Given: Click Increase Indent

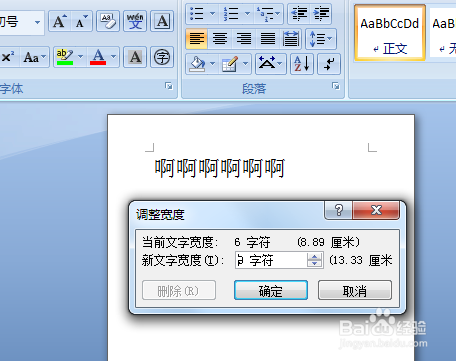Looking at the screenshot, I should (321, 14).
